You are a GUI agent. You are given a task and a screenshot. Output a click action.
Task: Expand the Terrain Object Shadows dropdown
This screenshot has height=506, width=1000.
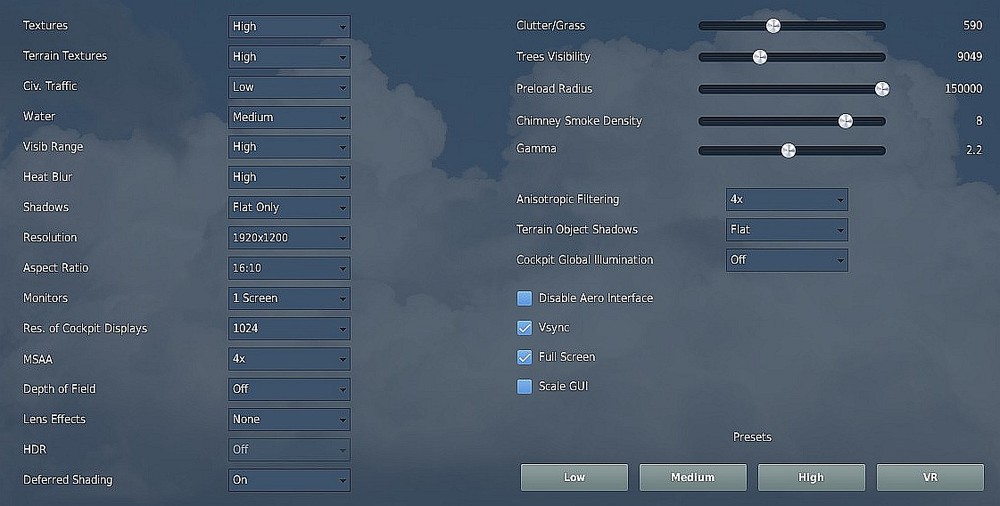[786, 230]
